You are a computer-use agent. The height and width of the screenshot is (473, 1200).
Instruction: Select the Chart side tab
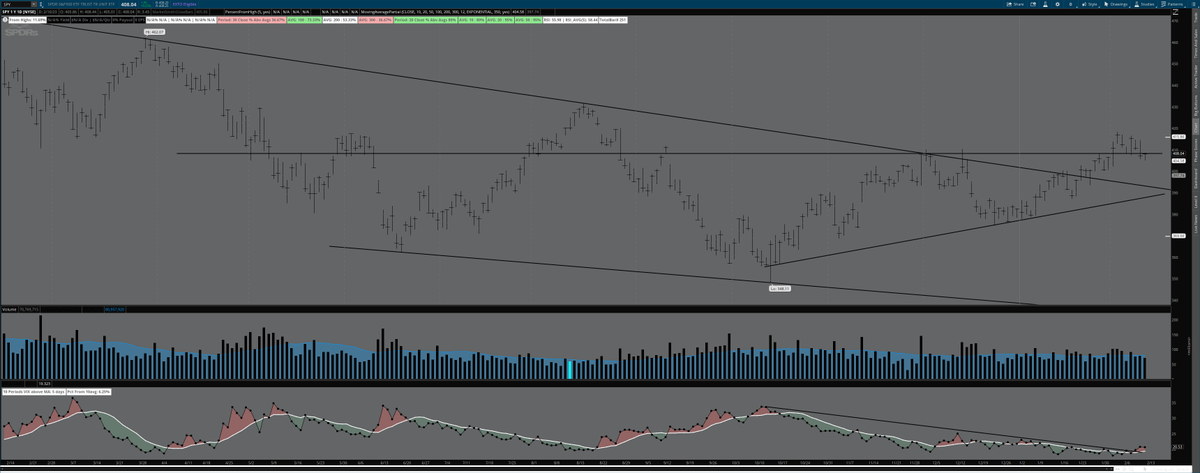pos(1195,126)
